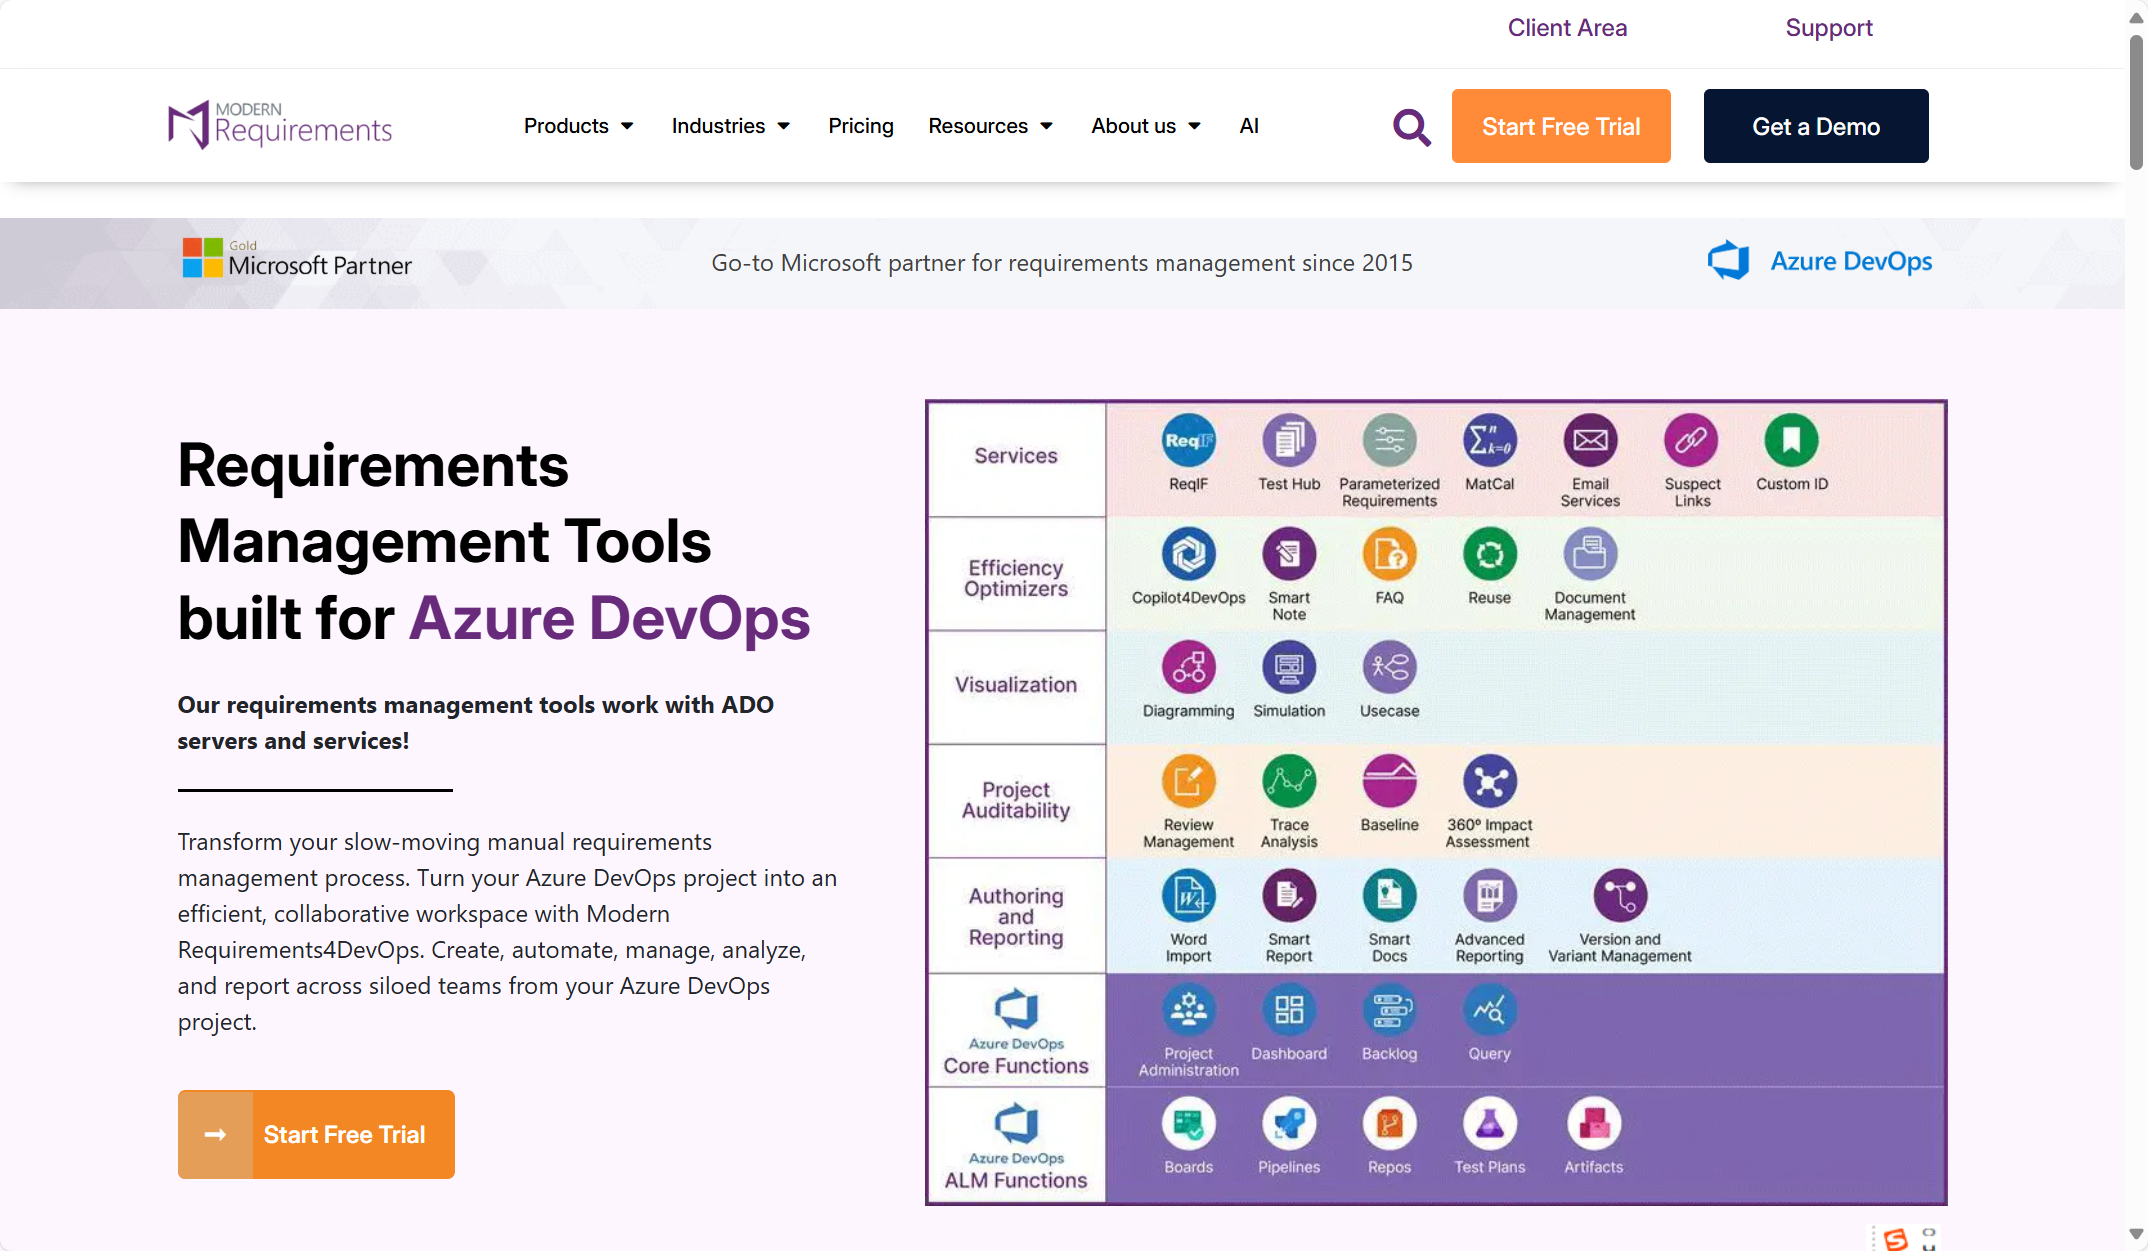Open the Client Area link
The height and width of the screenshot is (1251, 2148).
click(1567, 28)
